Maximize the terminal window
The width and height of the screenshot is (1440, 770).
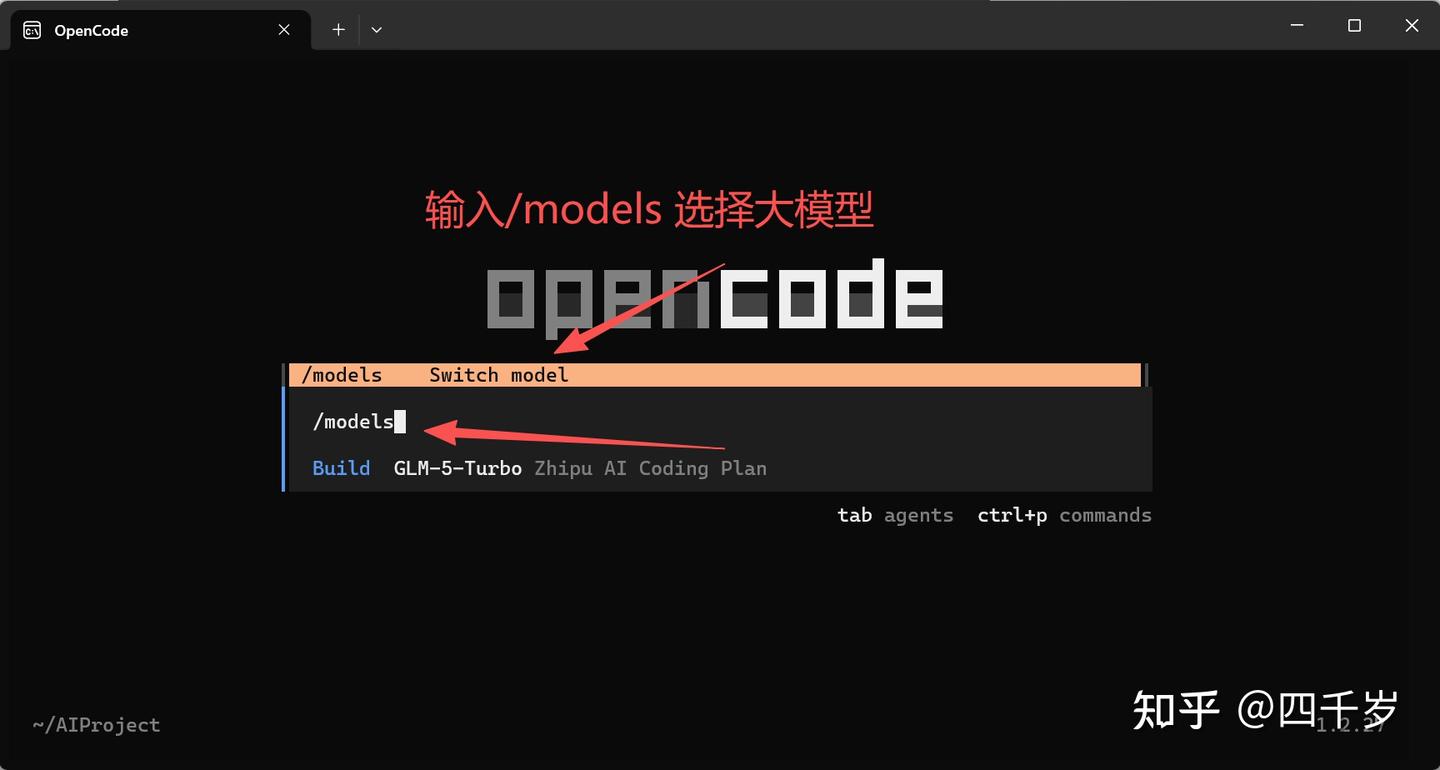(1354, 26)
